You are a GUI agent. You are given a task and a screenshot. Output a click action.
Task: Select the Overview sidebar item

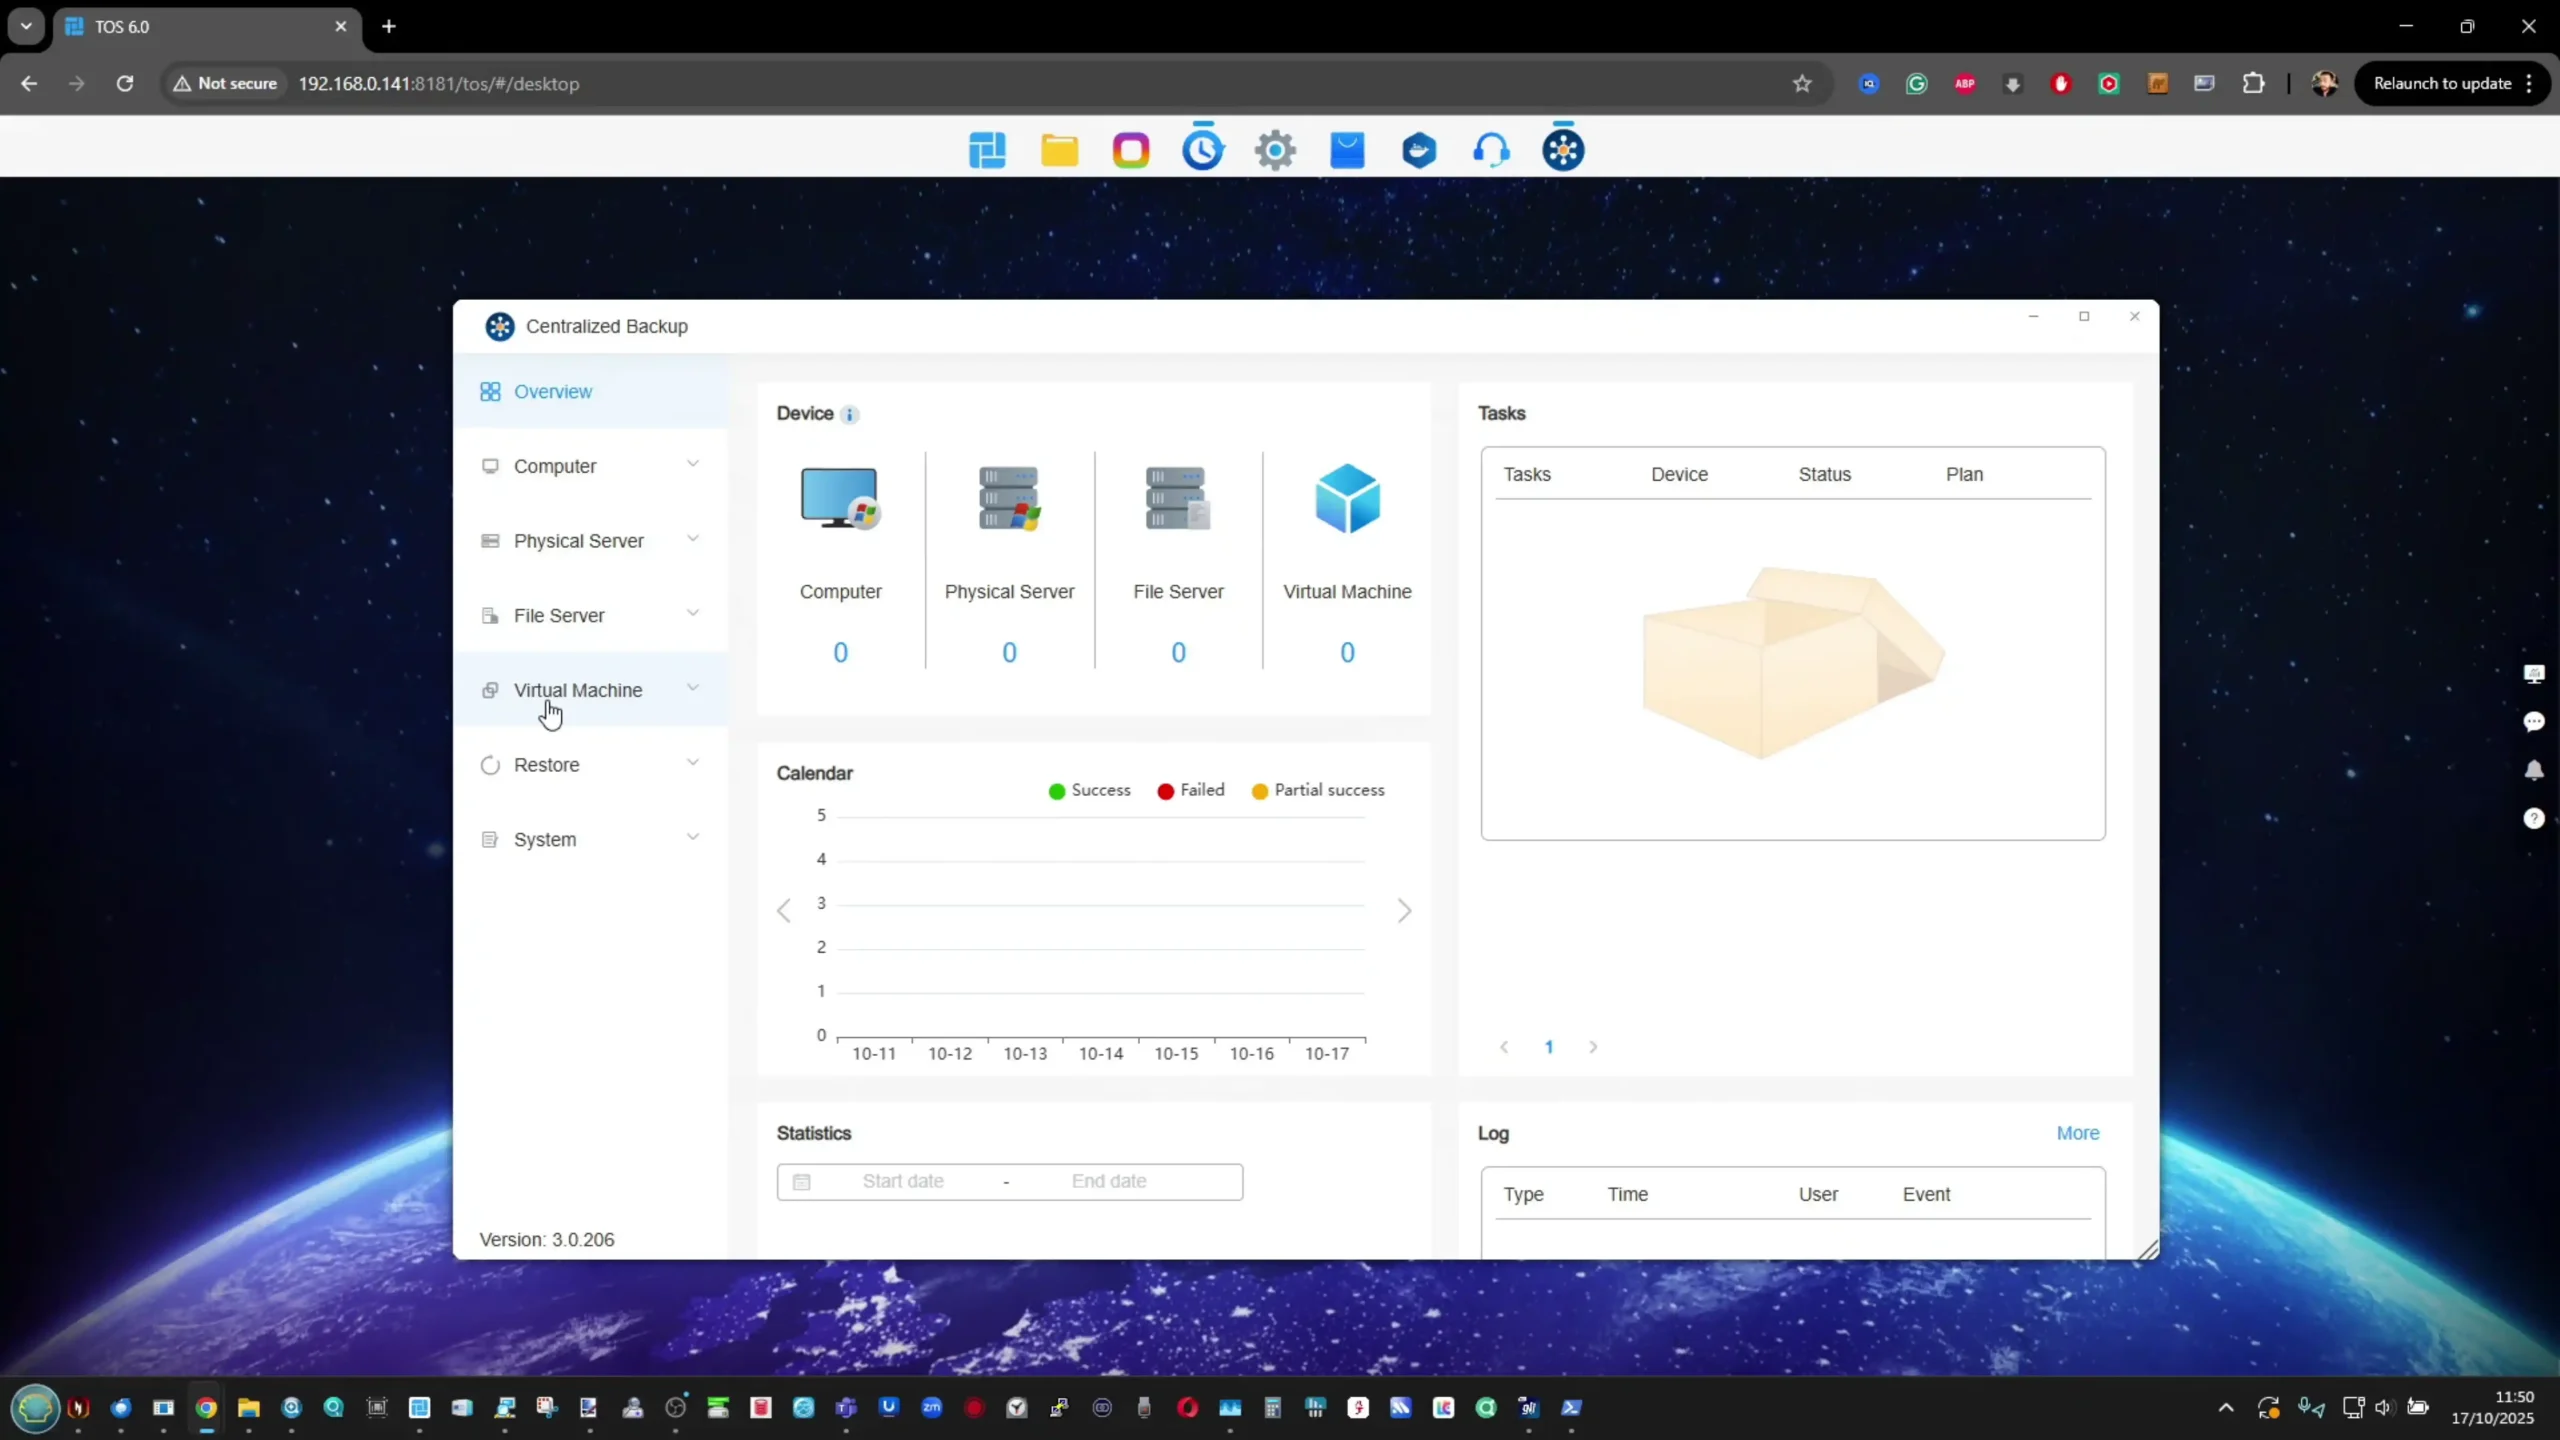pos(552,392)
